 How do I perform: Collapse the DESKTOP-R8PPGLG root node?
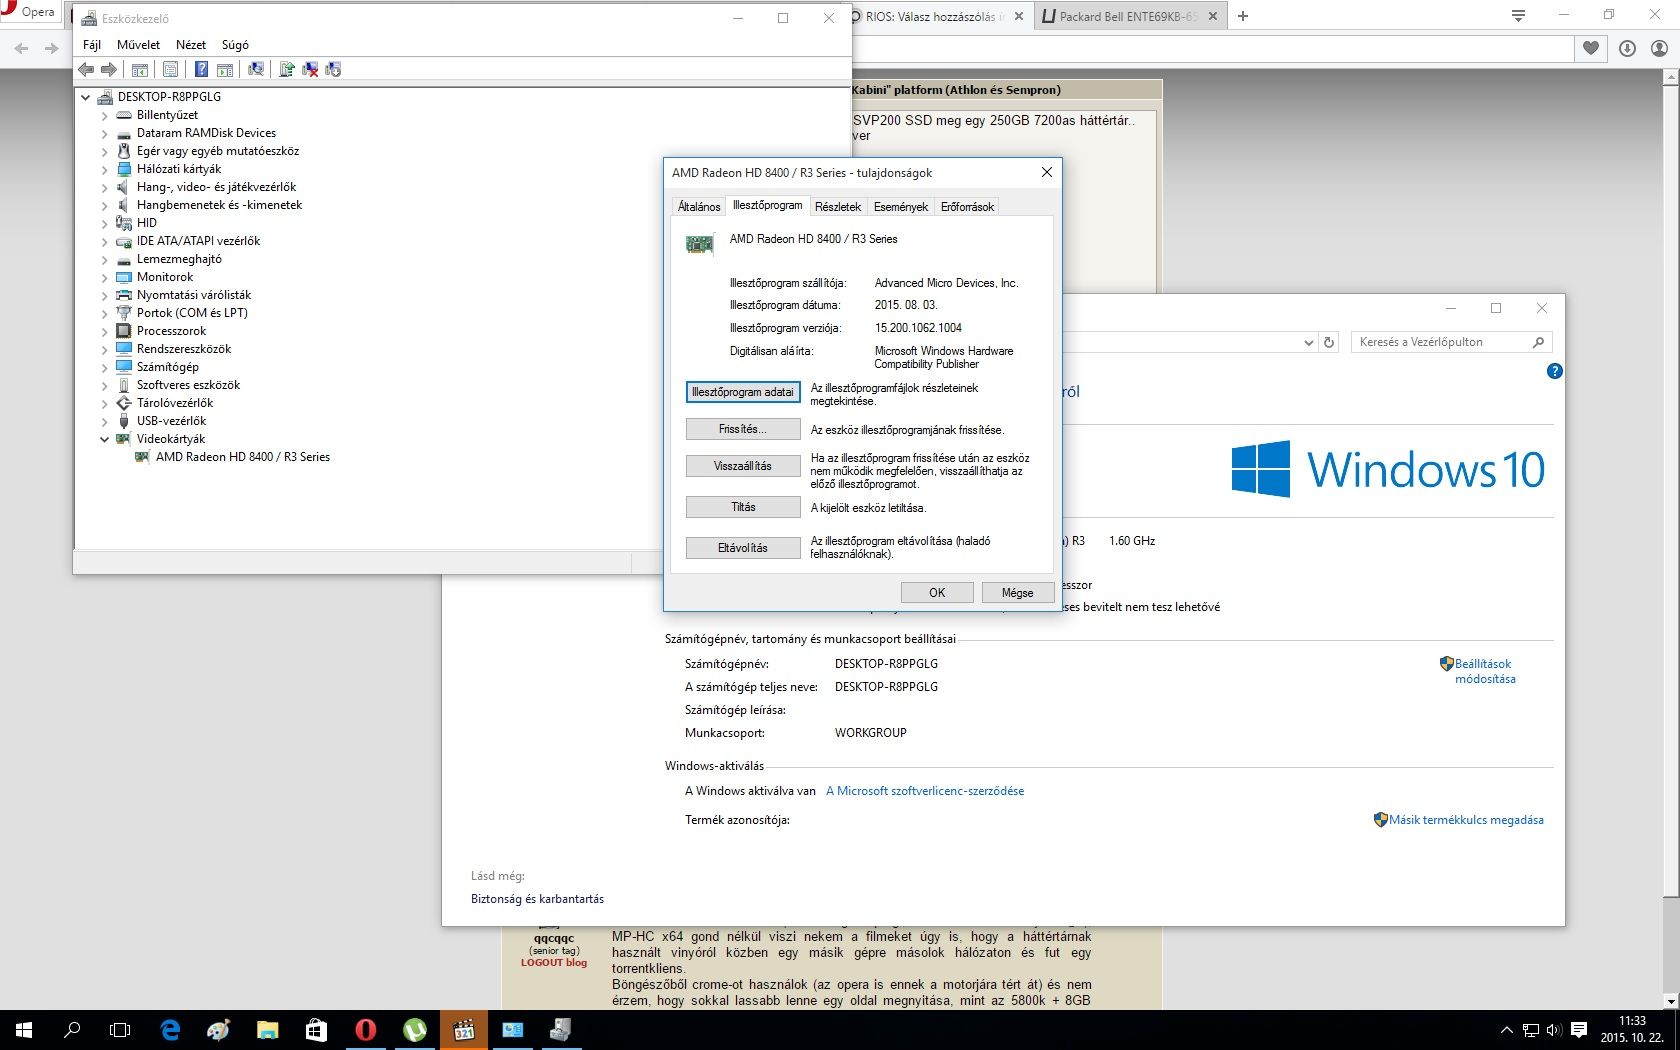click(85, 97)
